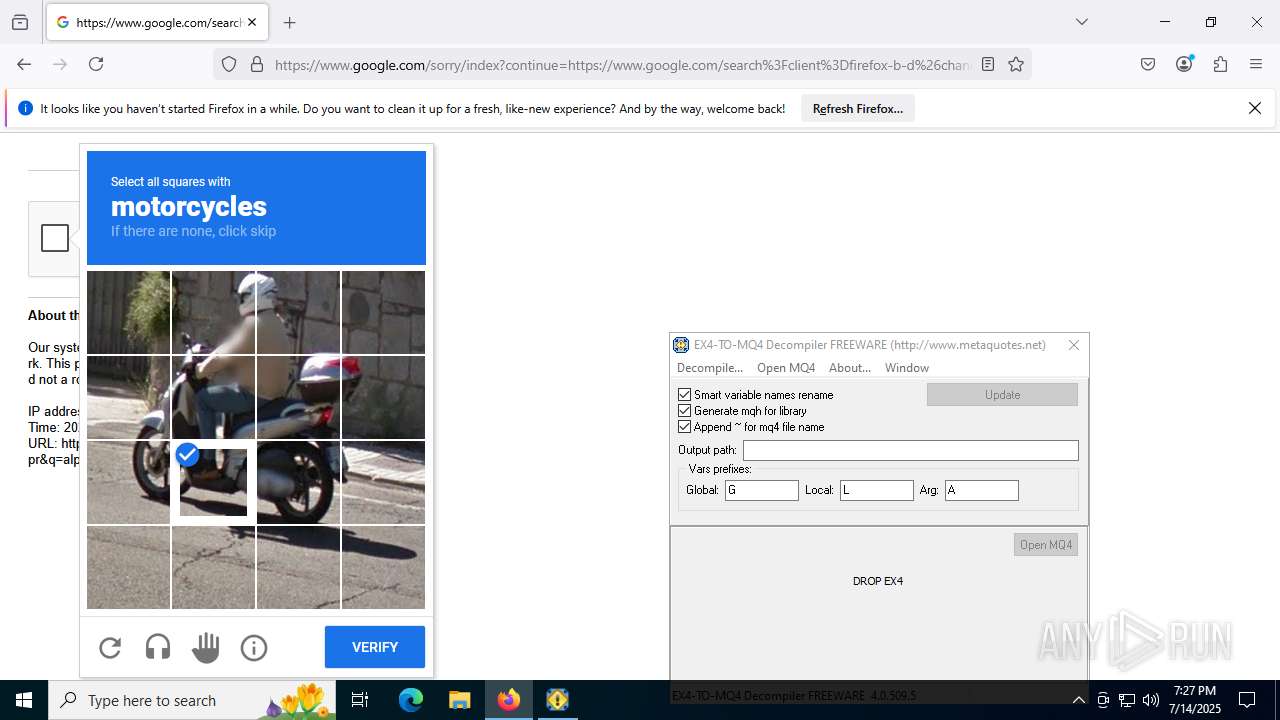Open the network tray icon
Screen dimensions: 1280x720
click(1127, 700)
